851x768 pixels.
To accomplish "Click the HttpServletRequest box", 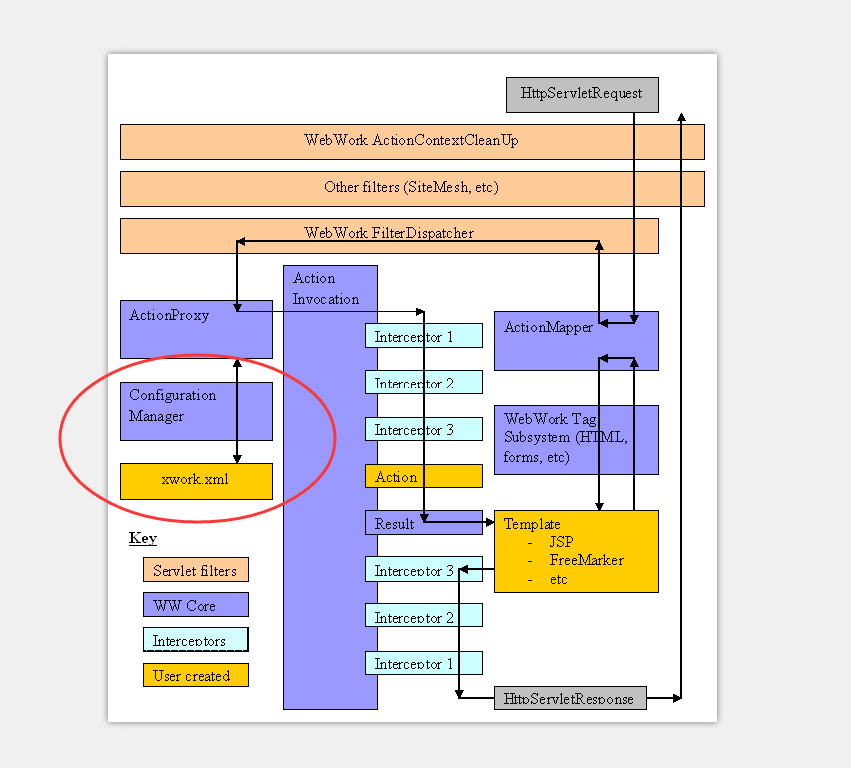I will click(x=582, y=94).
